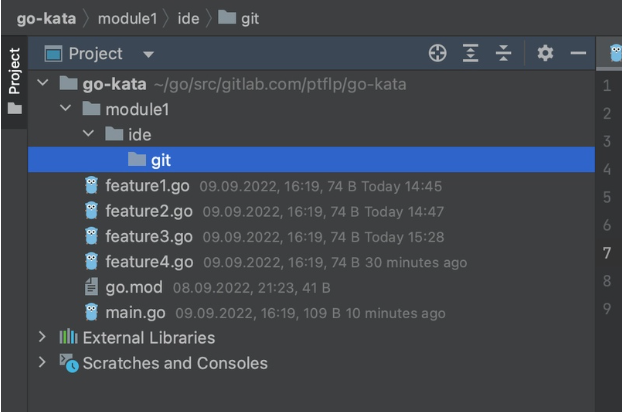Expand External Libraries node
Image resolution: width=622 pixels, height=412 pixels.
pos(43,338)
